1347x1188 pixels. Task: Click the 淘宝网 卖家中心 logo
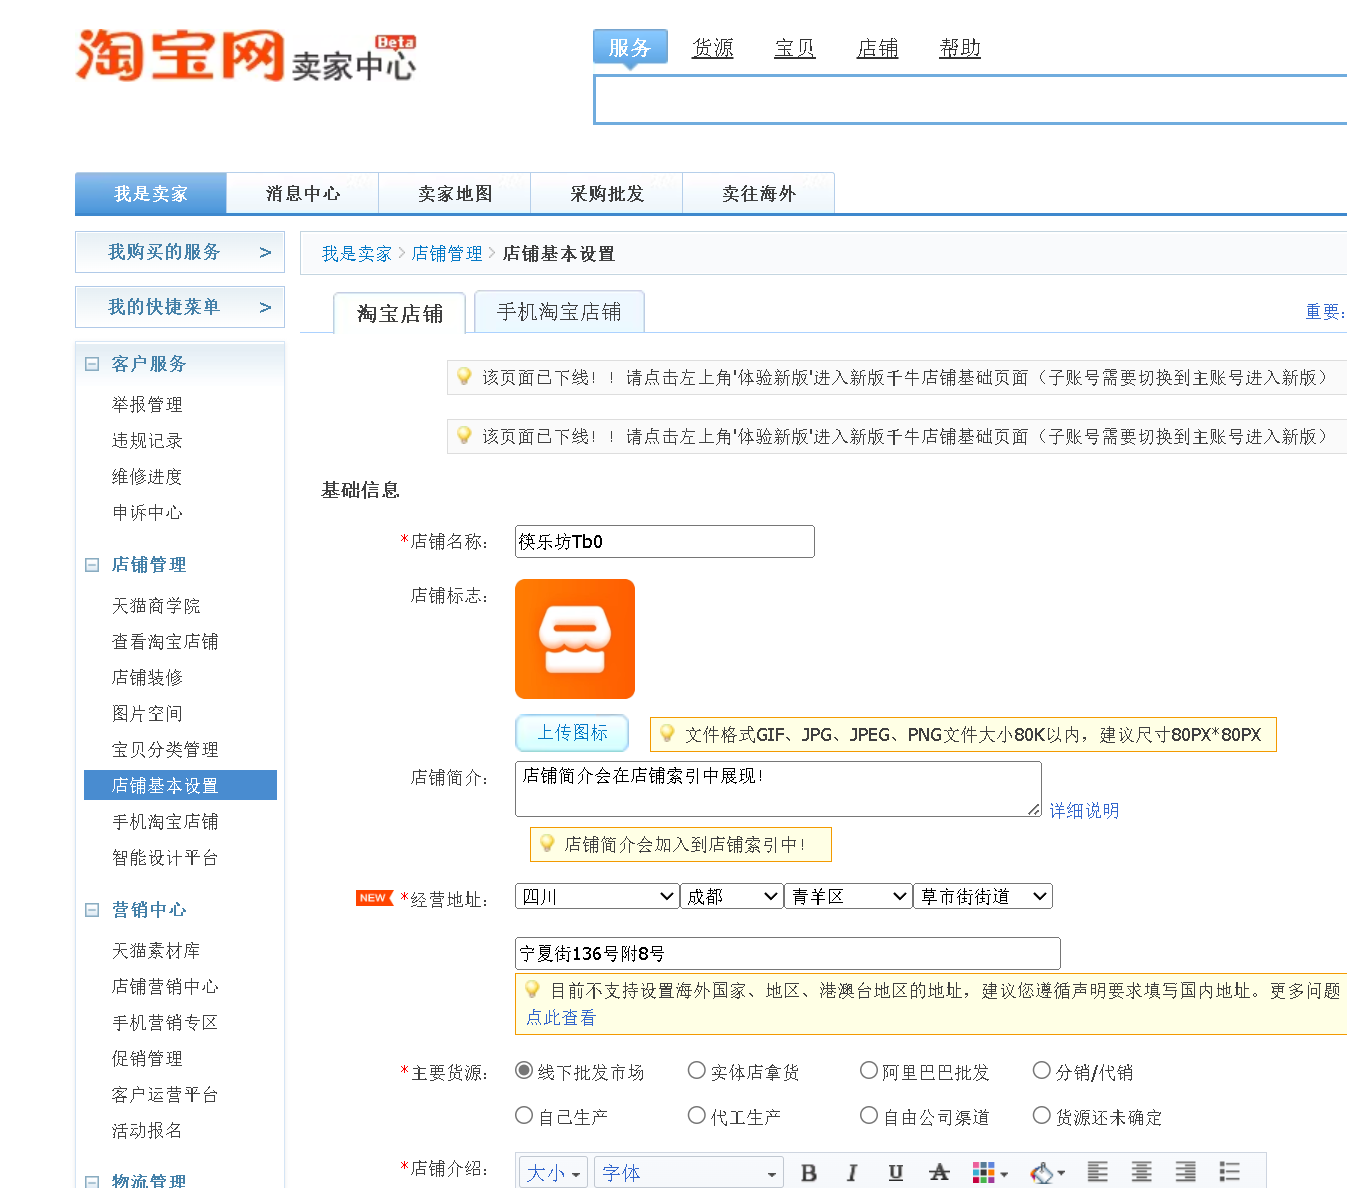click(245, 56)
